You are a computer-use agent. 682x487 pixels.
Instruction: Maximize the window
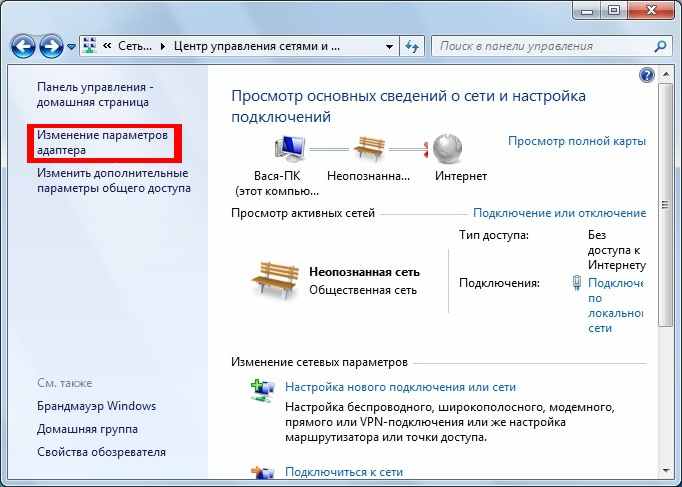point(614,10)
